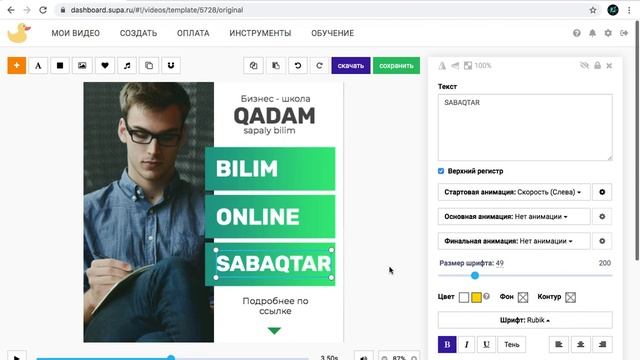The height and width of the screenshot is (360, 640).
Task: Bookmark page with browser star icon
Action: 593,10
